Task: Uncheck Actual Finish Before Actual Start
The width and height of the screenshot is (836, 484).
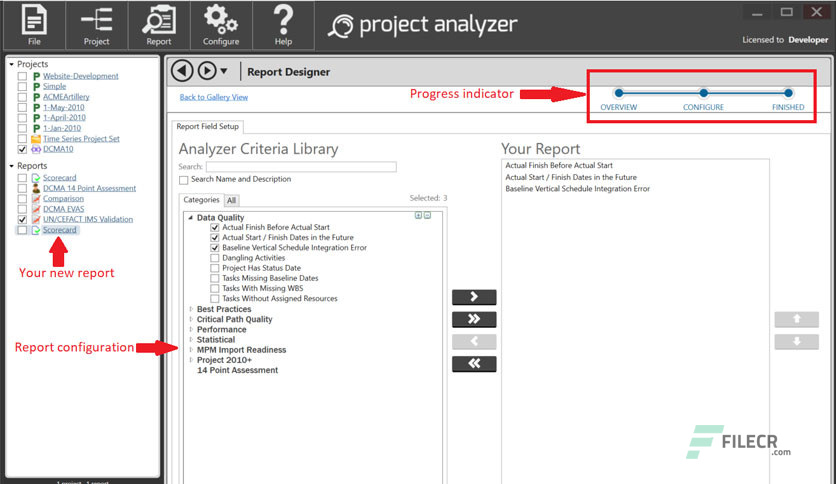Action: 215,228
